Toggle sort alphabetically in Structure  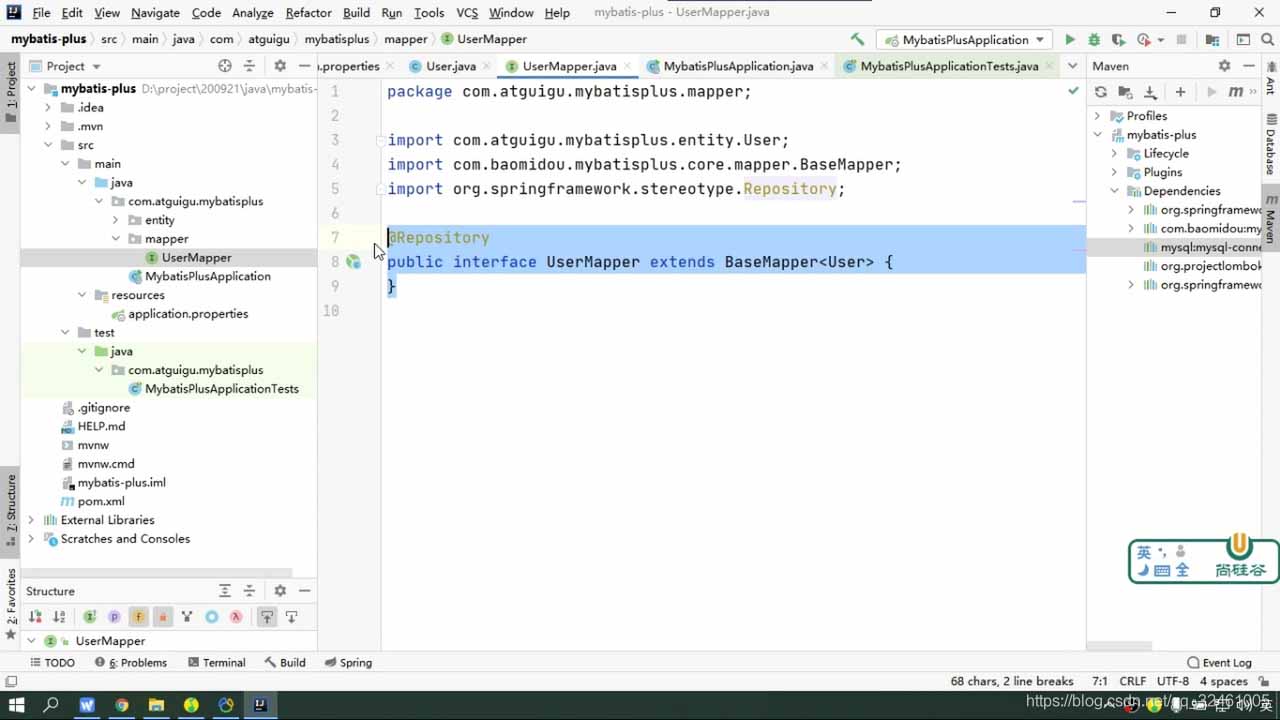[59, 617]
